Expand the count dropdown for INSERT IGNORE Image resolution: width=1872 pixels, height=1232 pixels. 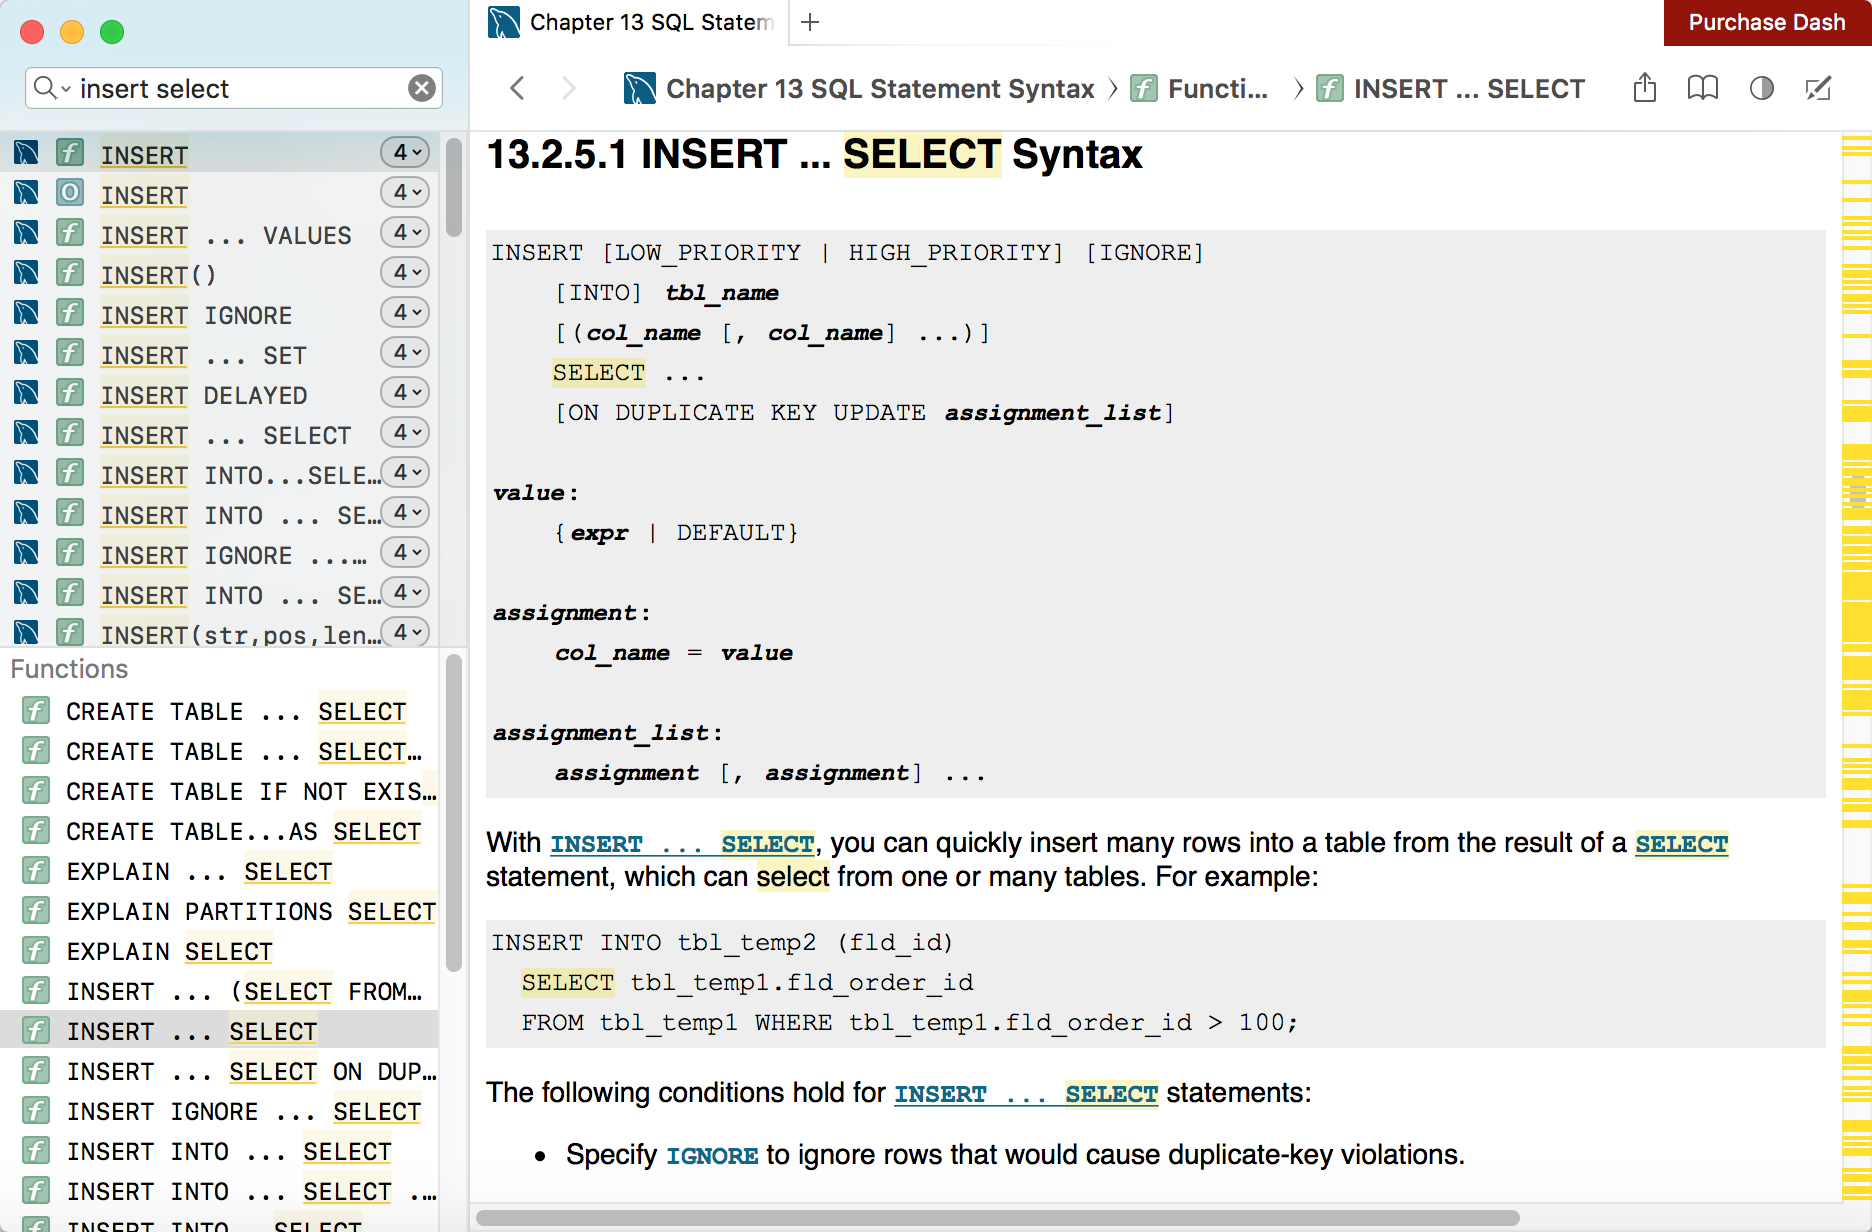(x=405, y=312)
